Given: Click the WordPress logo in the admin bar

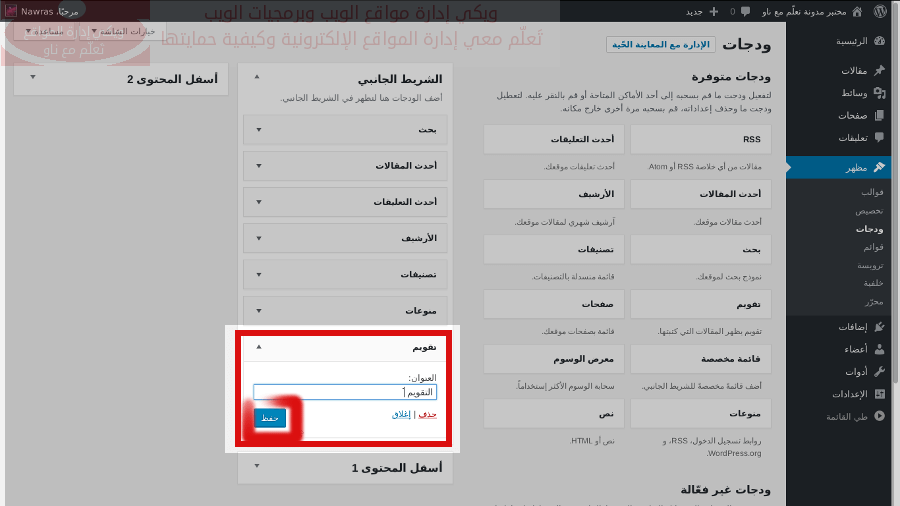Looking at the screenshot, I should [x=880, y=11].
